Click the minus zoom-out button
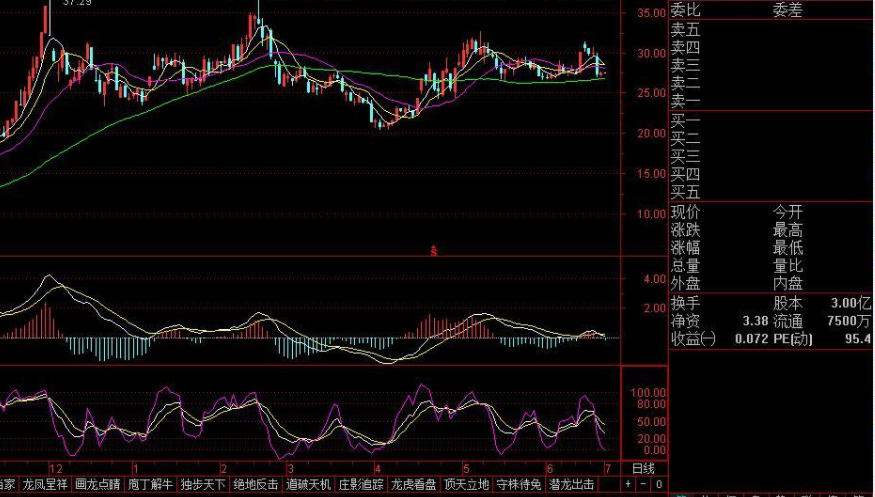Screen dimensions: 875x497 coord(643,484)
